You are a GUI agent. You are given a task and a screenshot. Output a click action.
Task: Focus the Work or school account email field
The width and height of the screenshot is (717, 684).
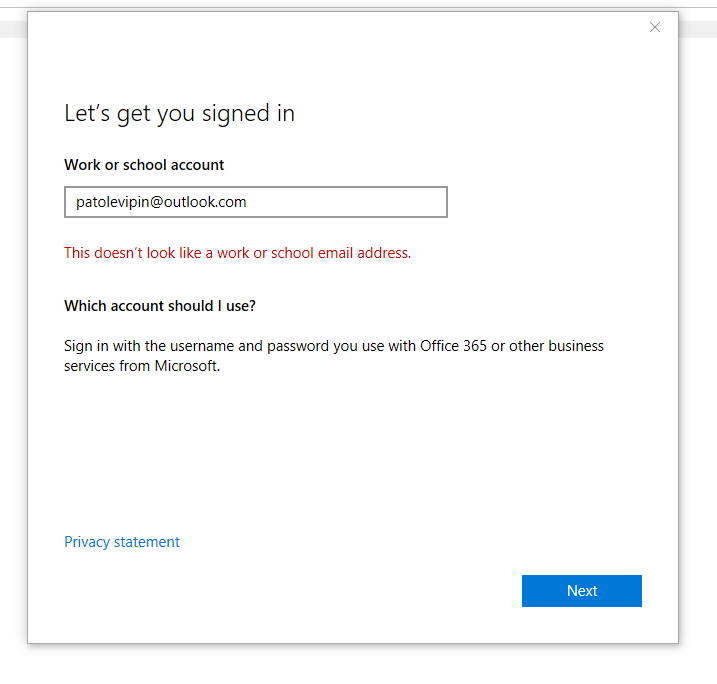pos(256,202)
